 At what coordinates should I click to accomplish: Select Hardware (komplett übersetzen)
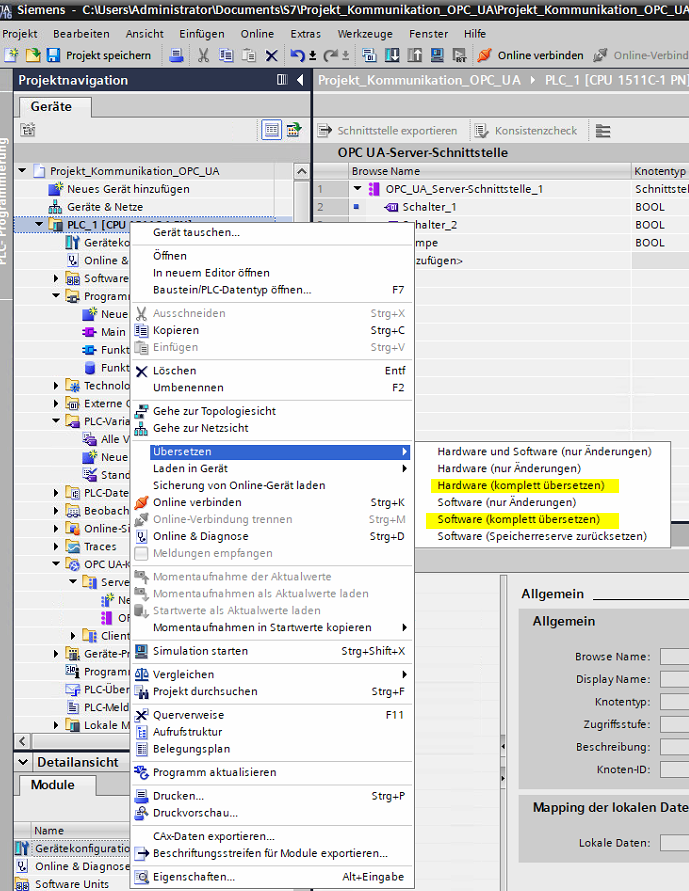tap(521, 485)
